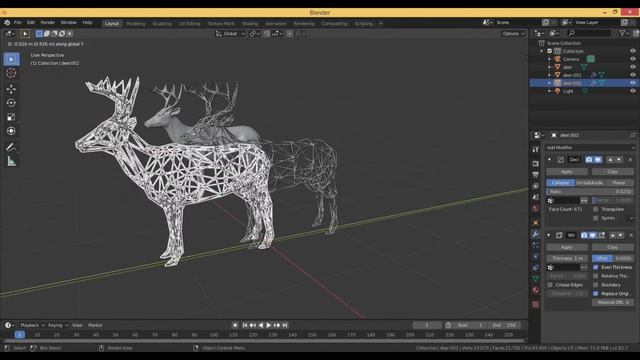The image size is (640, 360).
Task: Uncheck Replace Original option
Action: [x=596, y=294]
